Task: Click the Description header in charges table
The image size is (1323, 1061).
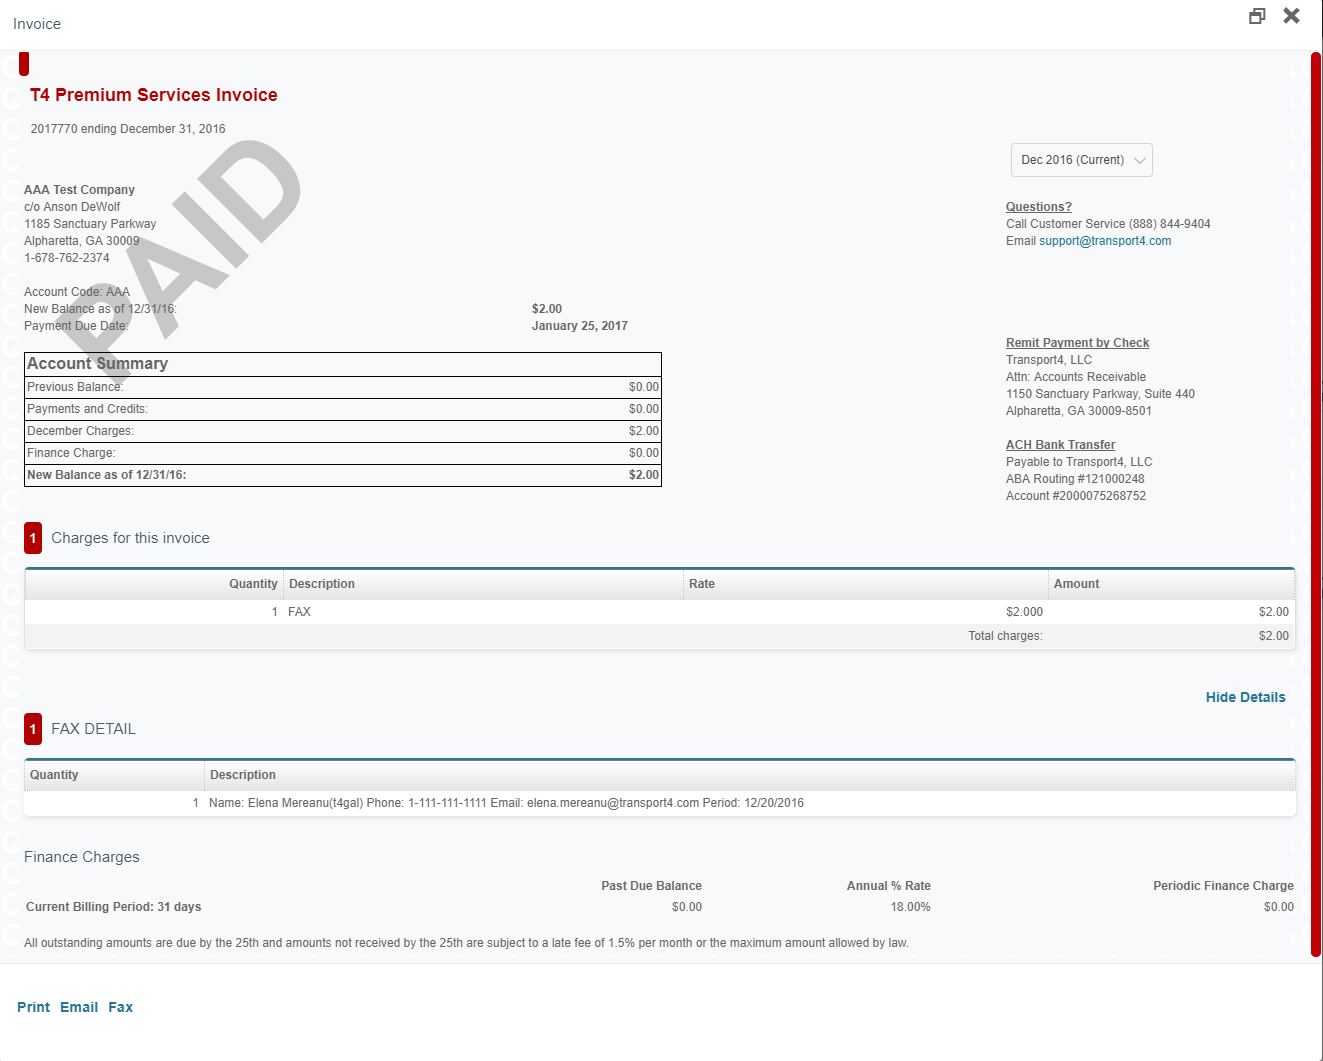Action: (322, 584)
